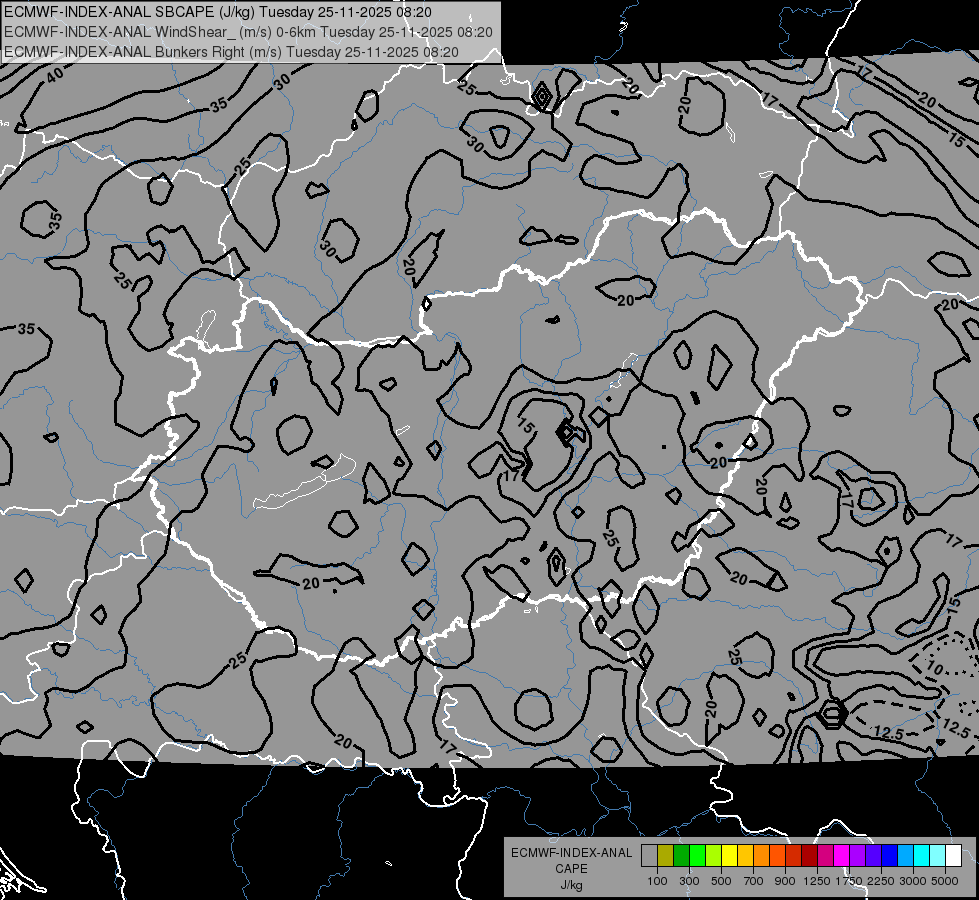Select the pure blue legend swatch
979x900 pixels.
click(x=890, y=855)
